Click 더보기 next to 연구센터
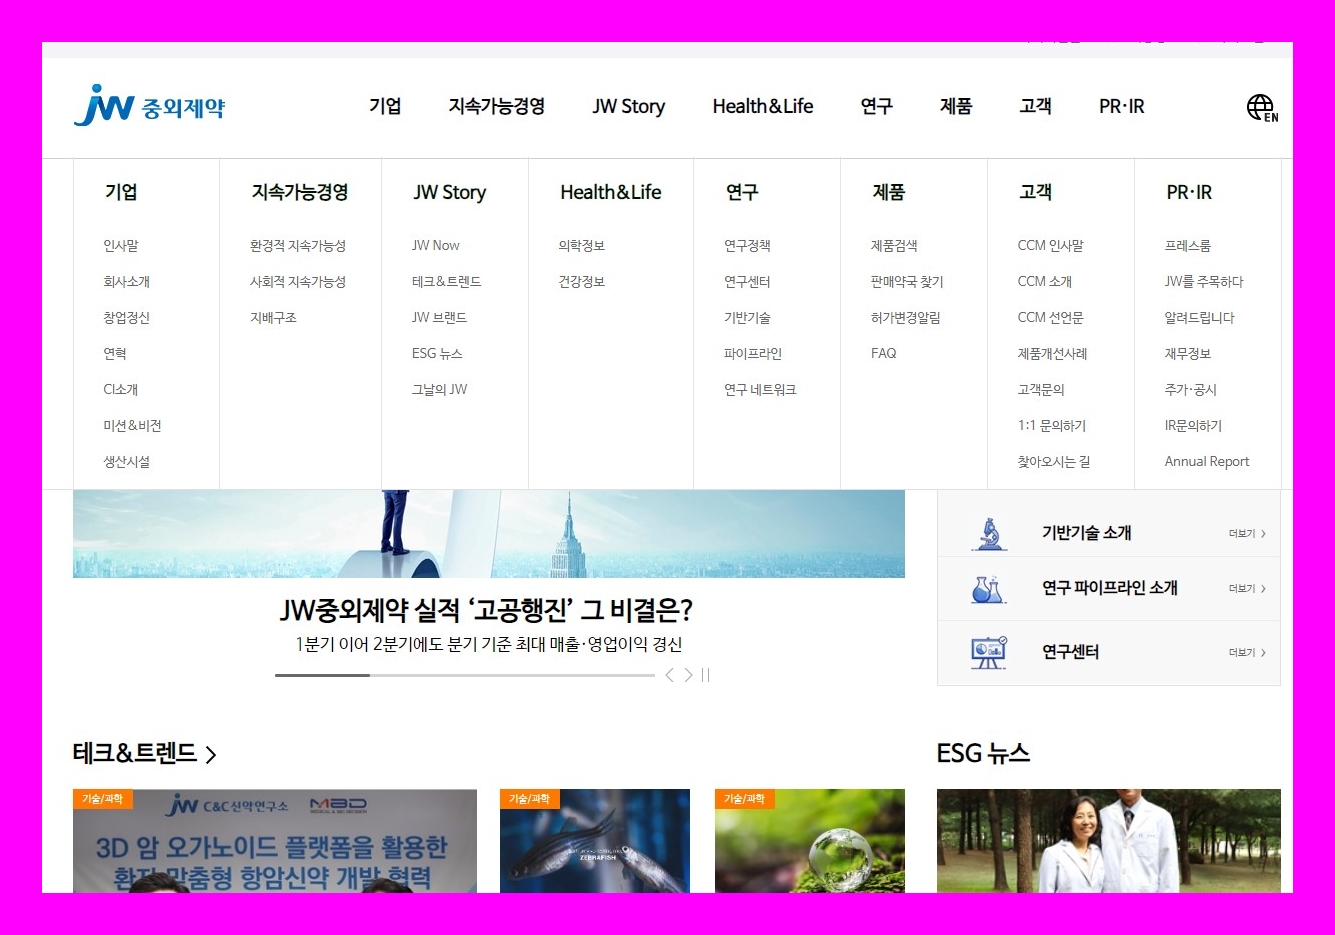 pos(1247,653)
